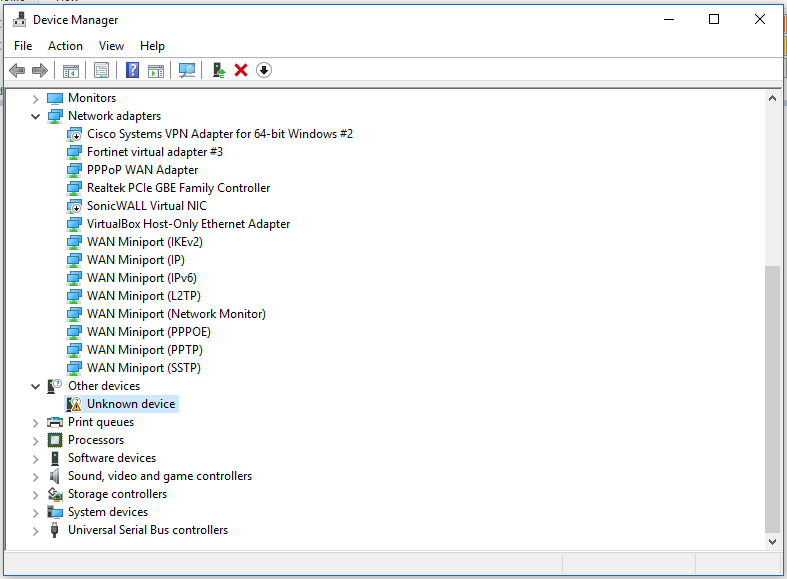
Task: Click the SonicWALL Virtual NIC disabled icon
Action: tap(74, 206)
